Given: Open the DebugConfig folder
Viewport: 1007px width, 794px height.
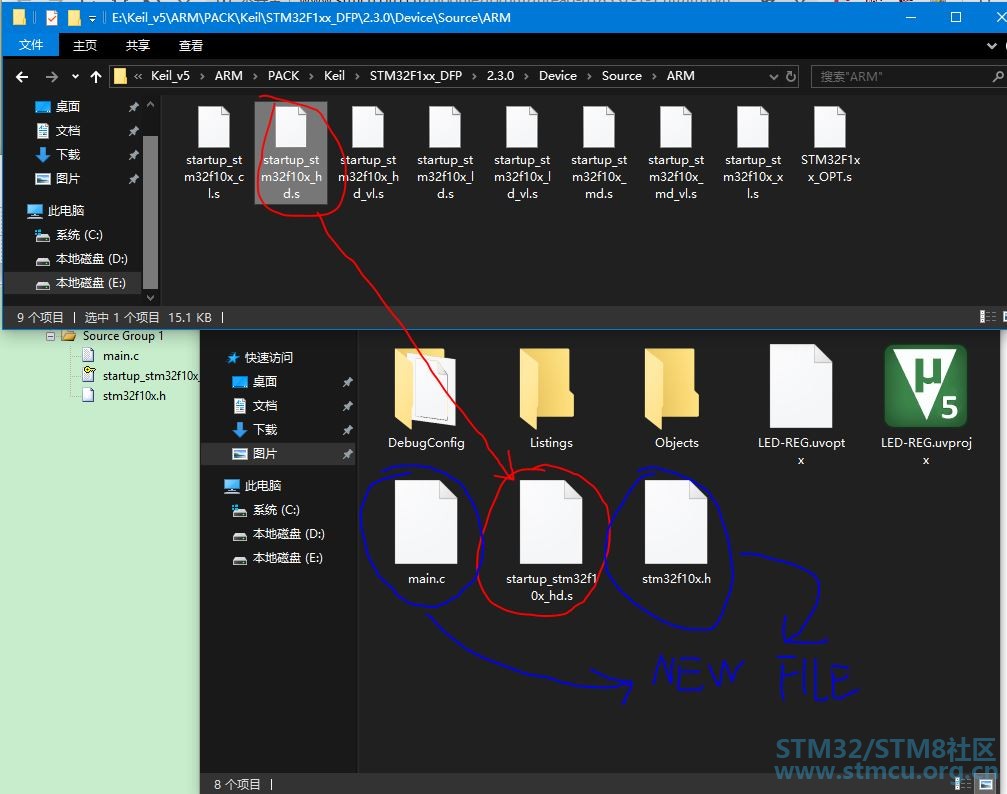Looking at the screenshot, I should click(426, 398).
